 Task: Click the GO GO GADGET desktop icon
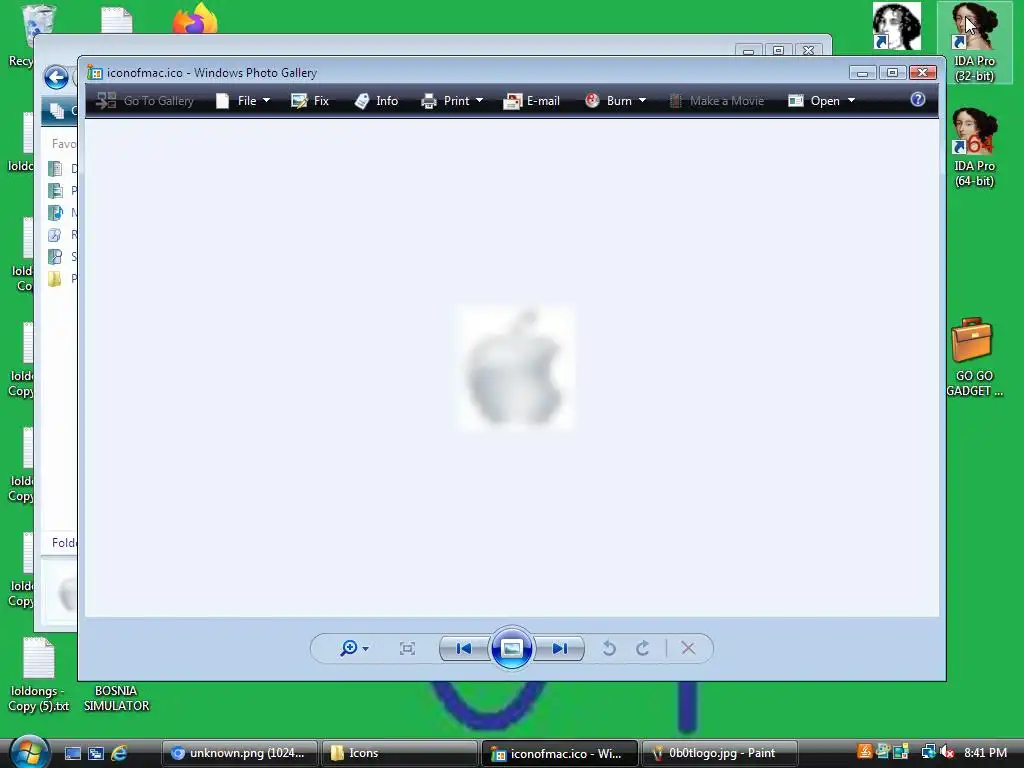click(974, 357)
